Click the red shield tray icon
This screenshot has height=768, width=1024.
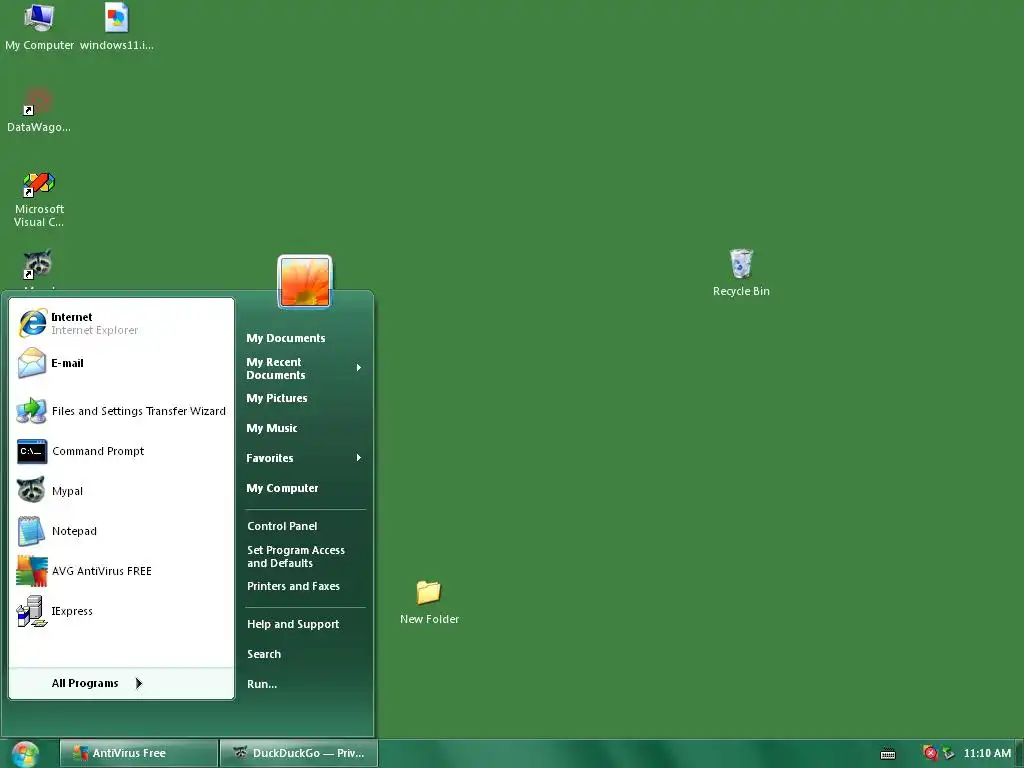[930, 753]
